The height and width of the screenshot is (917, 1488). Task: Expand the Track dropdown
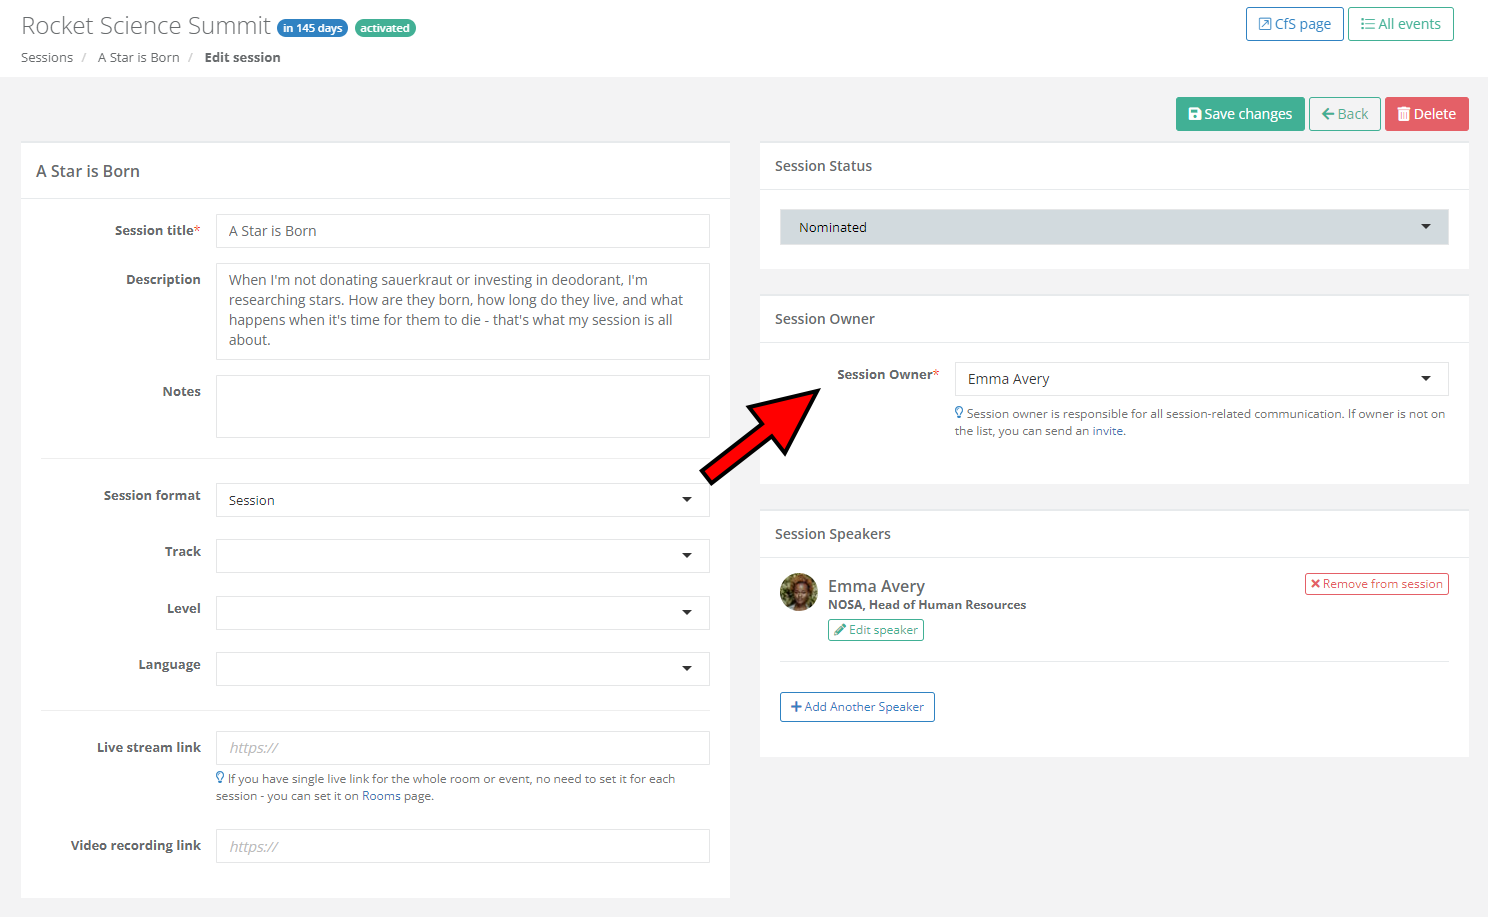click(x=462, y=556)
